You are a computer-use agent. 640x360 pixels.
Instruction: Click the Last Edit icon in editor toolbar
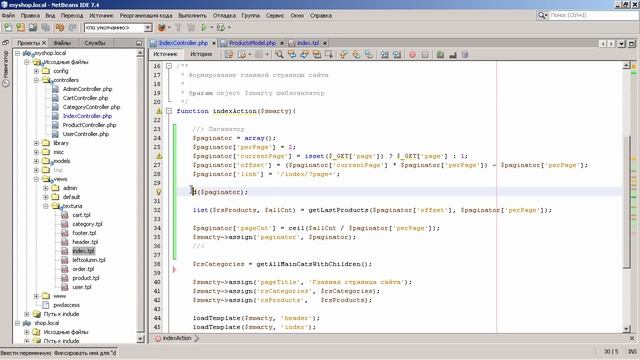click(x=229, y=55)
